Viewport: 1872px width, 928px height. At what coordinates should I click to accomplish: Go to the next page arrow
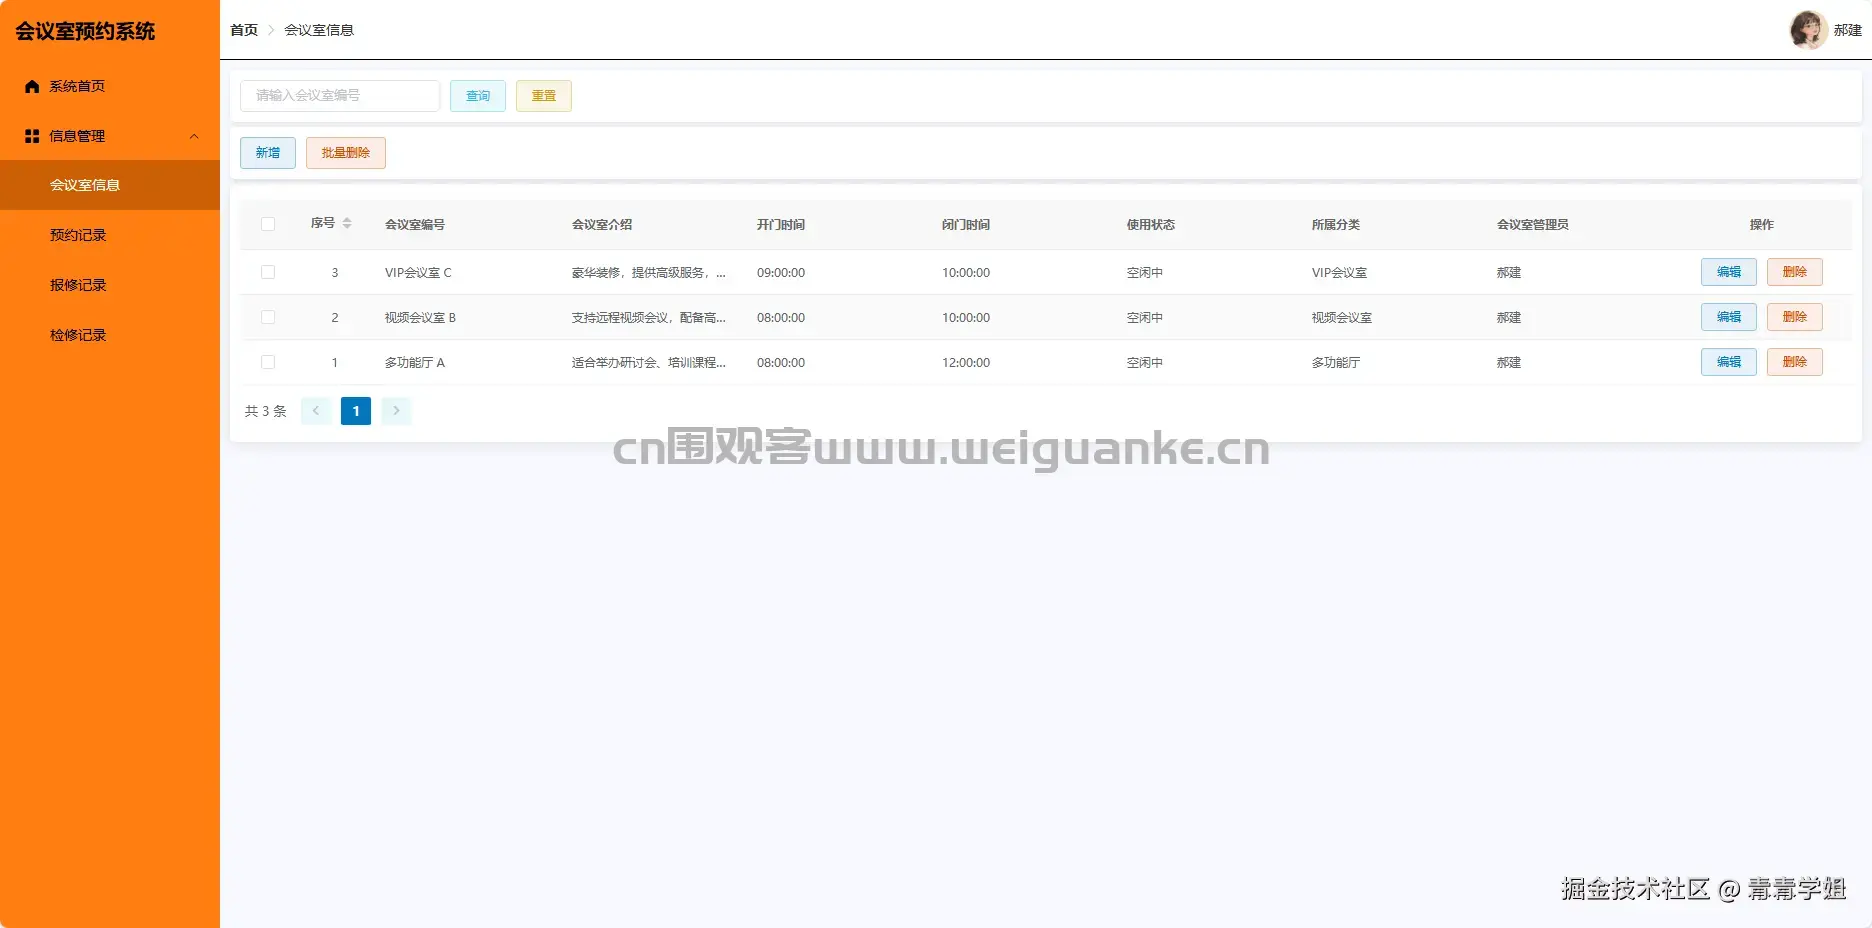(x=396, y=411)
